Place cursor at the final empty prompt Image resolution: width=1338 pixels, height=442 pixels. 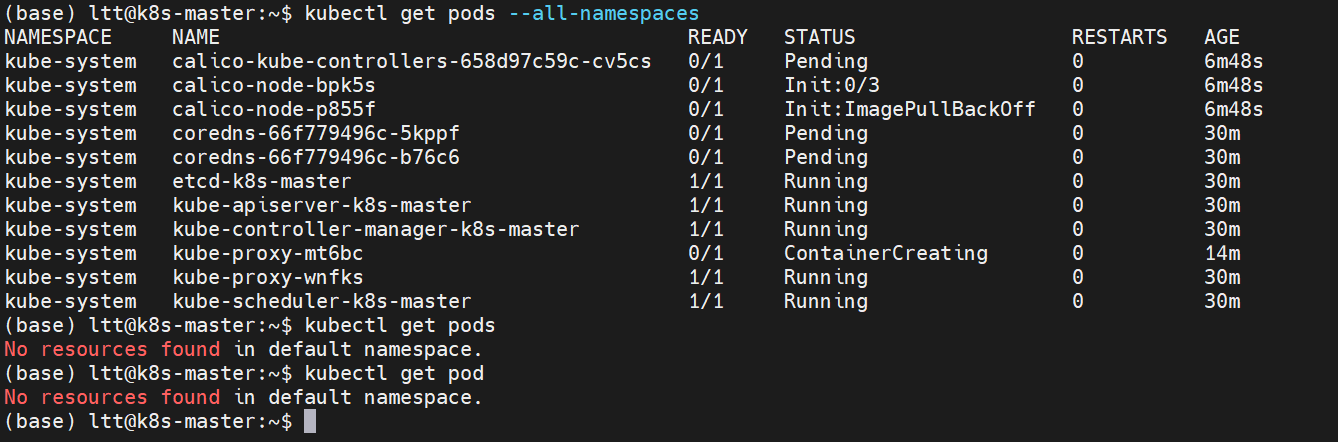(310, 421)
